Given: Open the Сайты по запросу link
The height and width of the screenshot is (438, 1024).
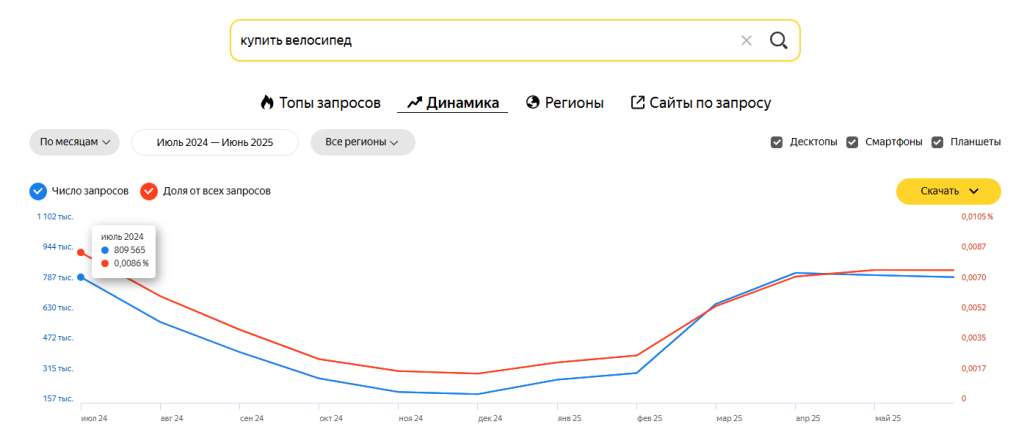Looking at the screenshot, I should pos(709,102).
